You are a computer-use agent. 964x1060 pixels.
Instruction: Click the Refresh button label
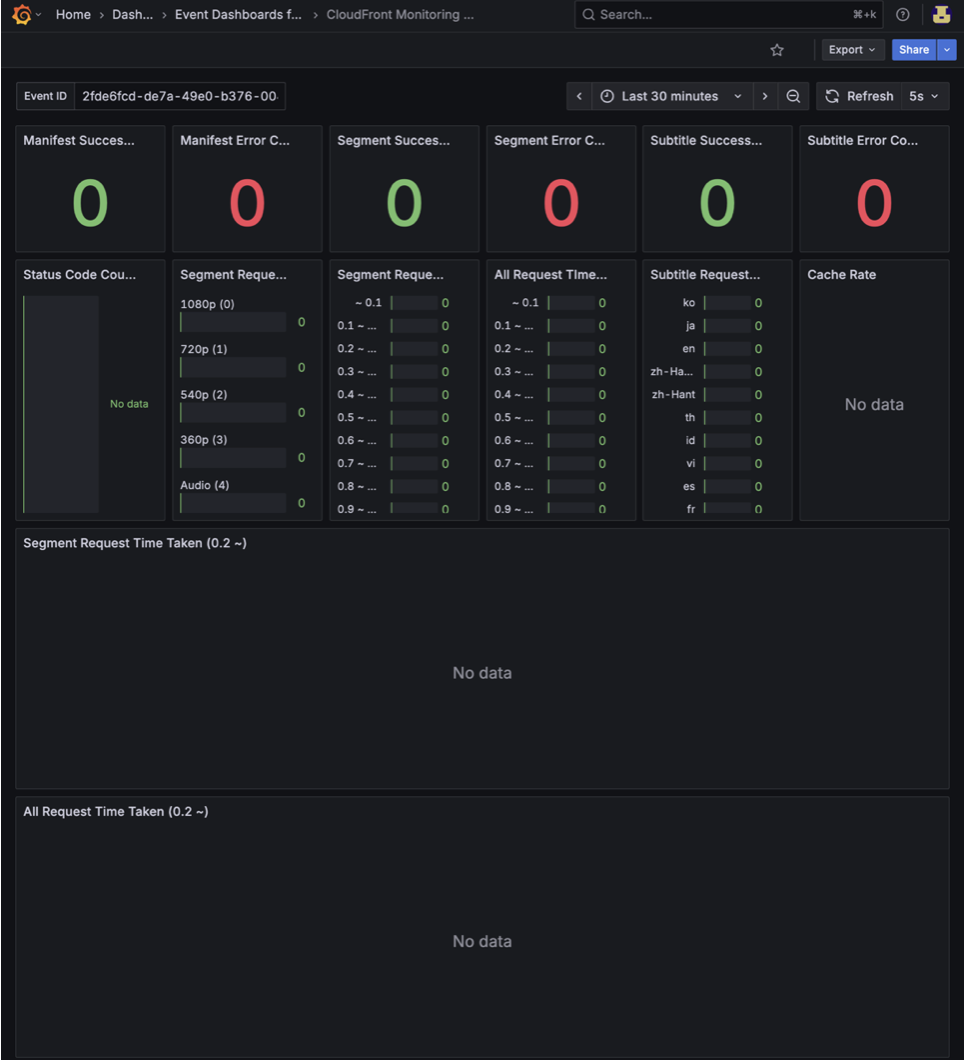[x=870, y=96]
